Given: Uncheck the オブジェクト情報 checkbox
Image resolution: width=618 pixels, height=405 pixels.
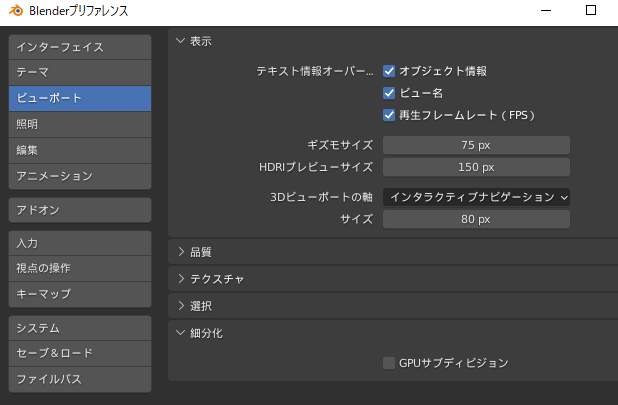Looking at the screenshot, I should coord(389,71).
